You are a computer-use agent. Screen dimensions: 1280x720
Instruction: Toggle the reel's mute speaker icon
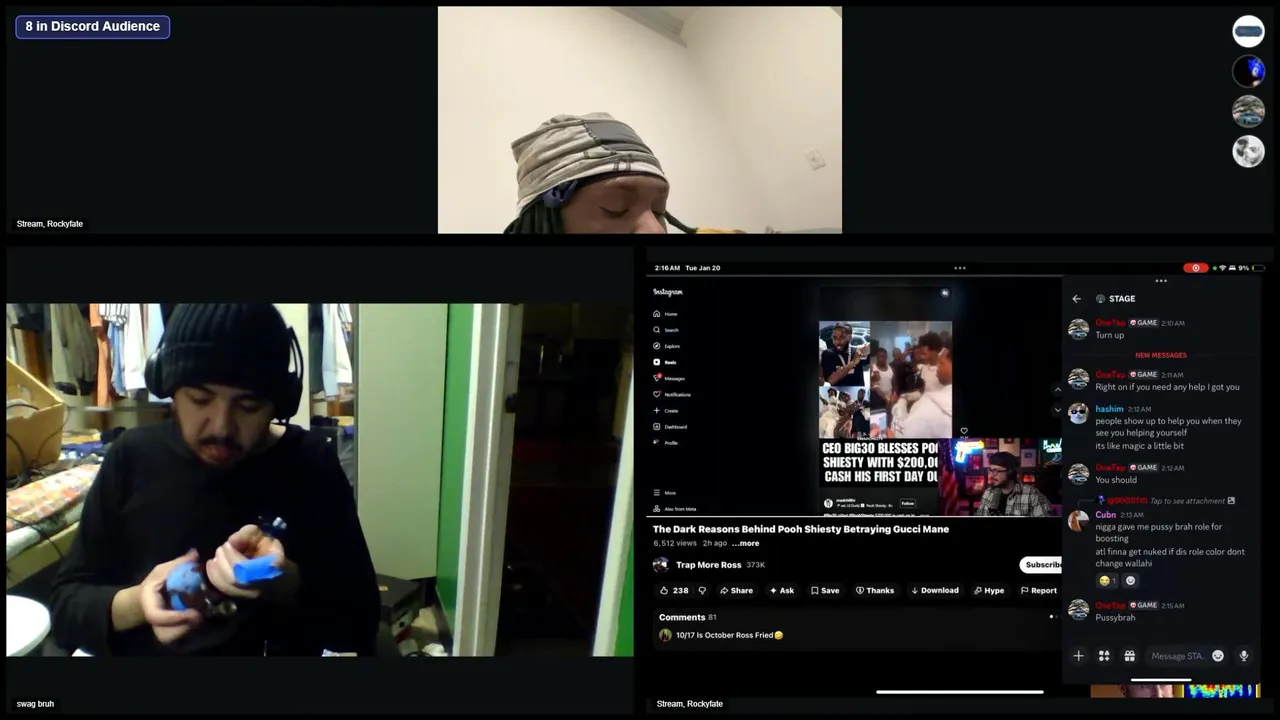click(x=944, y=294)
